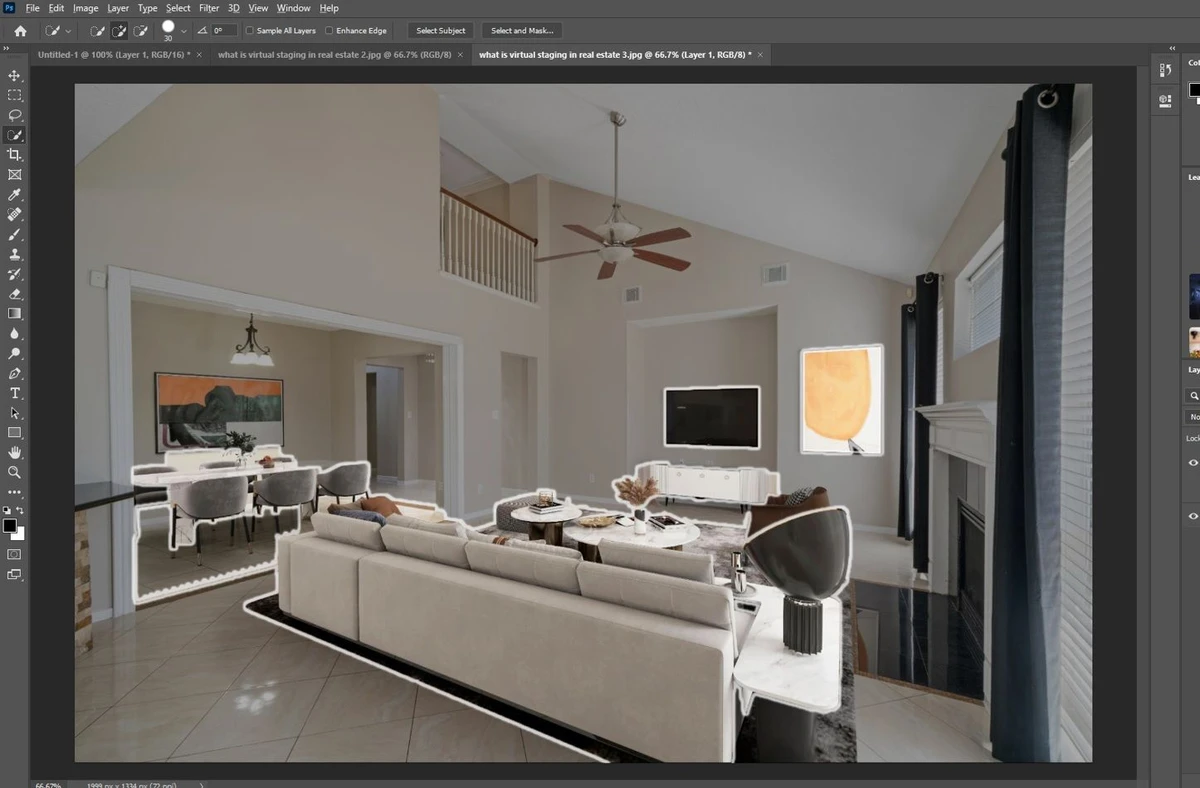The width and height of the screenshot is (1200, 788).
Task: Toggle layer visibility with the eye icon
Action: (1190, 462)
